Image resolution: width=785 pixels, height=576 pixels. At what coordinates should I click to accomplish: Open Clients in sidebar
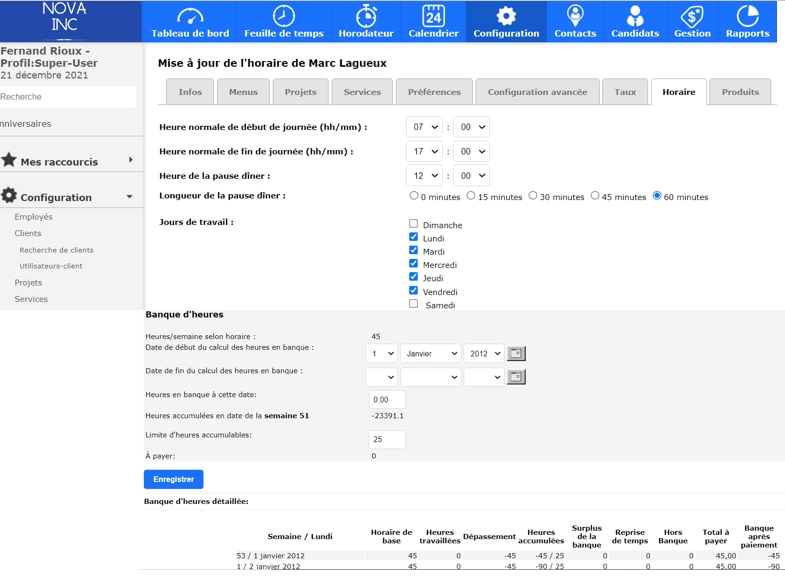(x=28, y=233)
